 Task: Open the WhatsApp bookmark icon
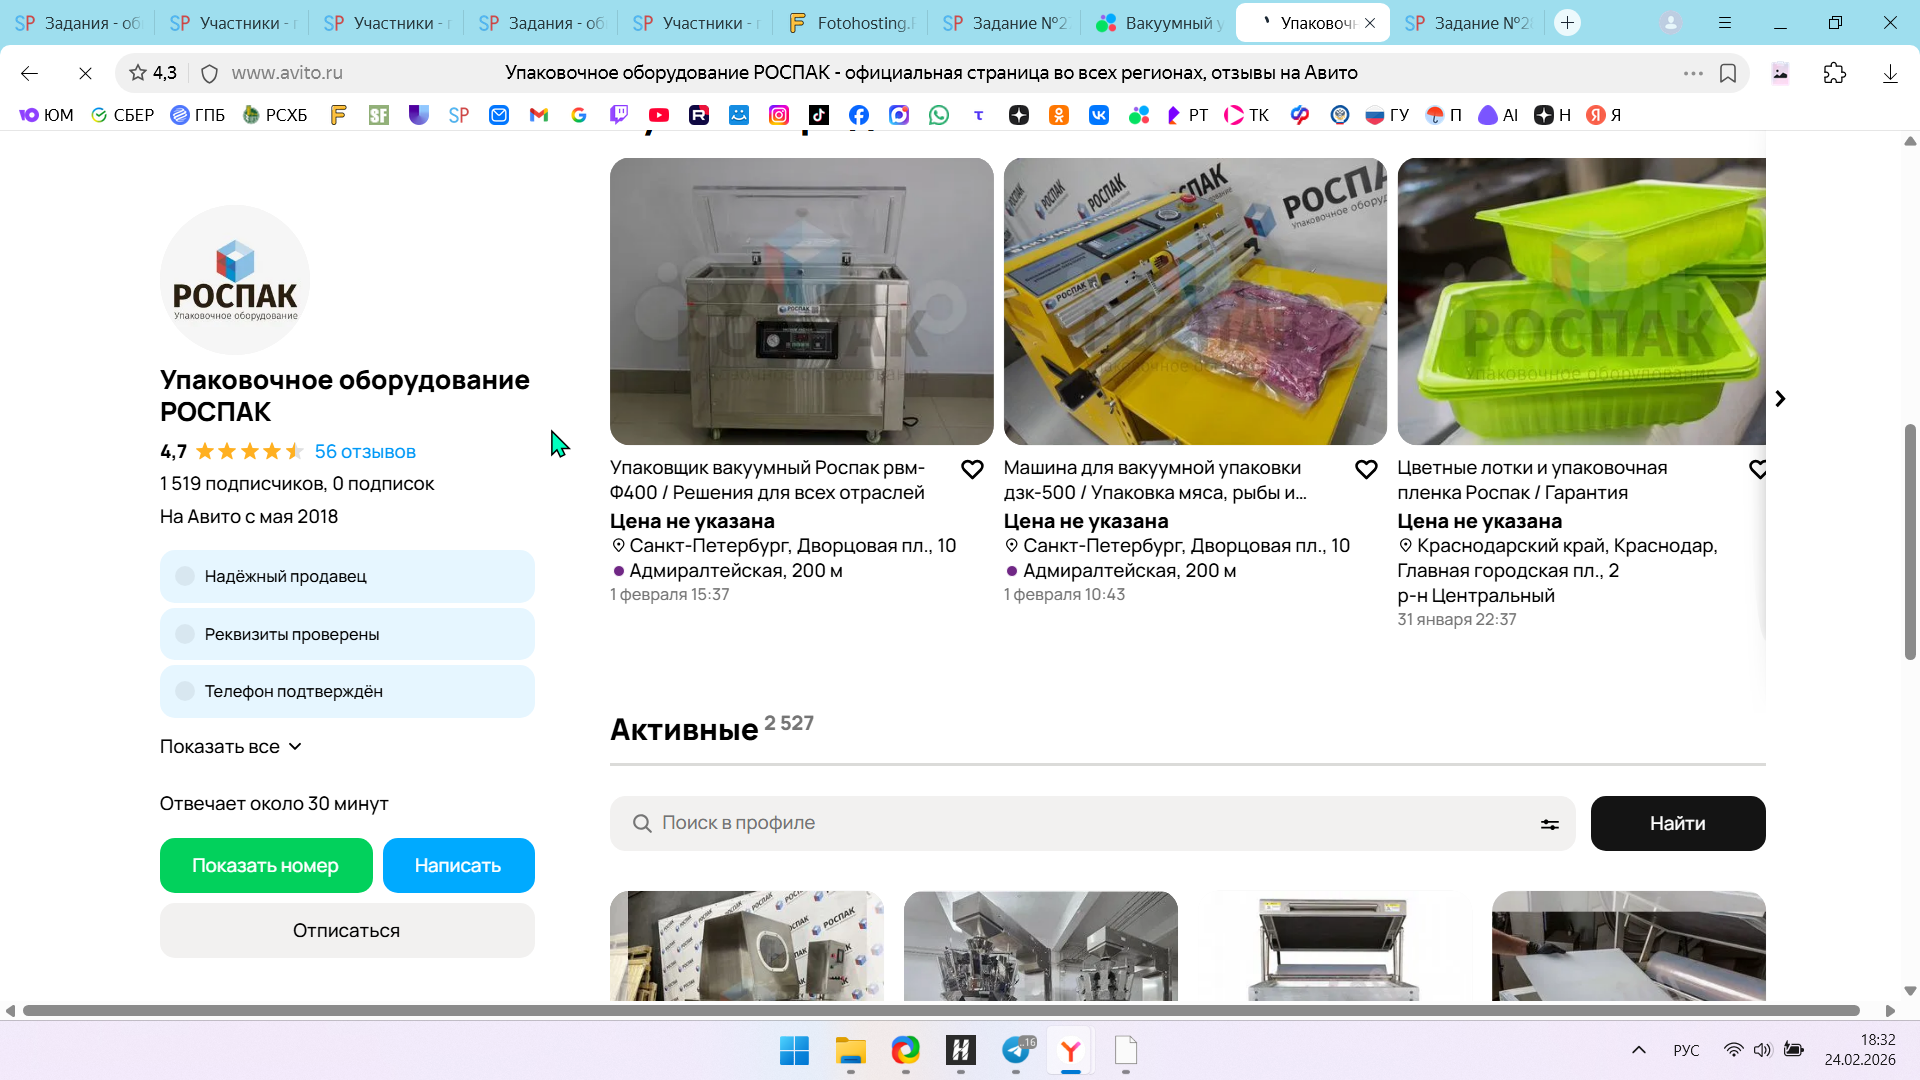click(x=939, y=115)
